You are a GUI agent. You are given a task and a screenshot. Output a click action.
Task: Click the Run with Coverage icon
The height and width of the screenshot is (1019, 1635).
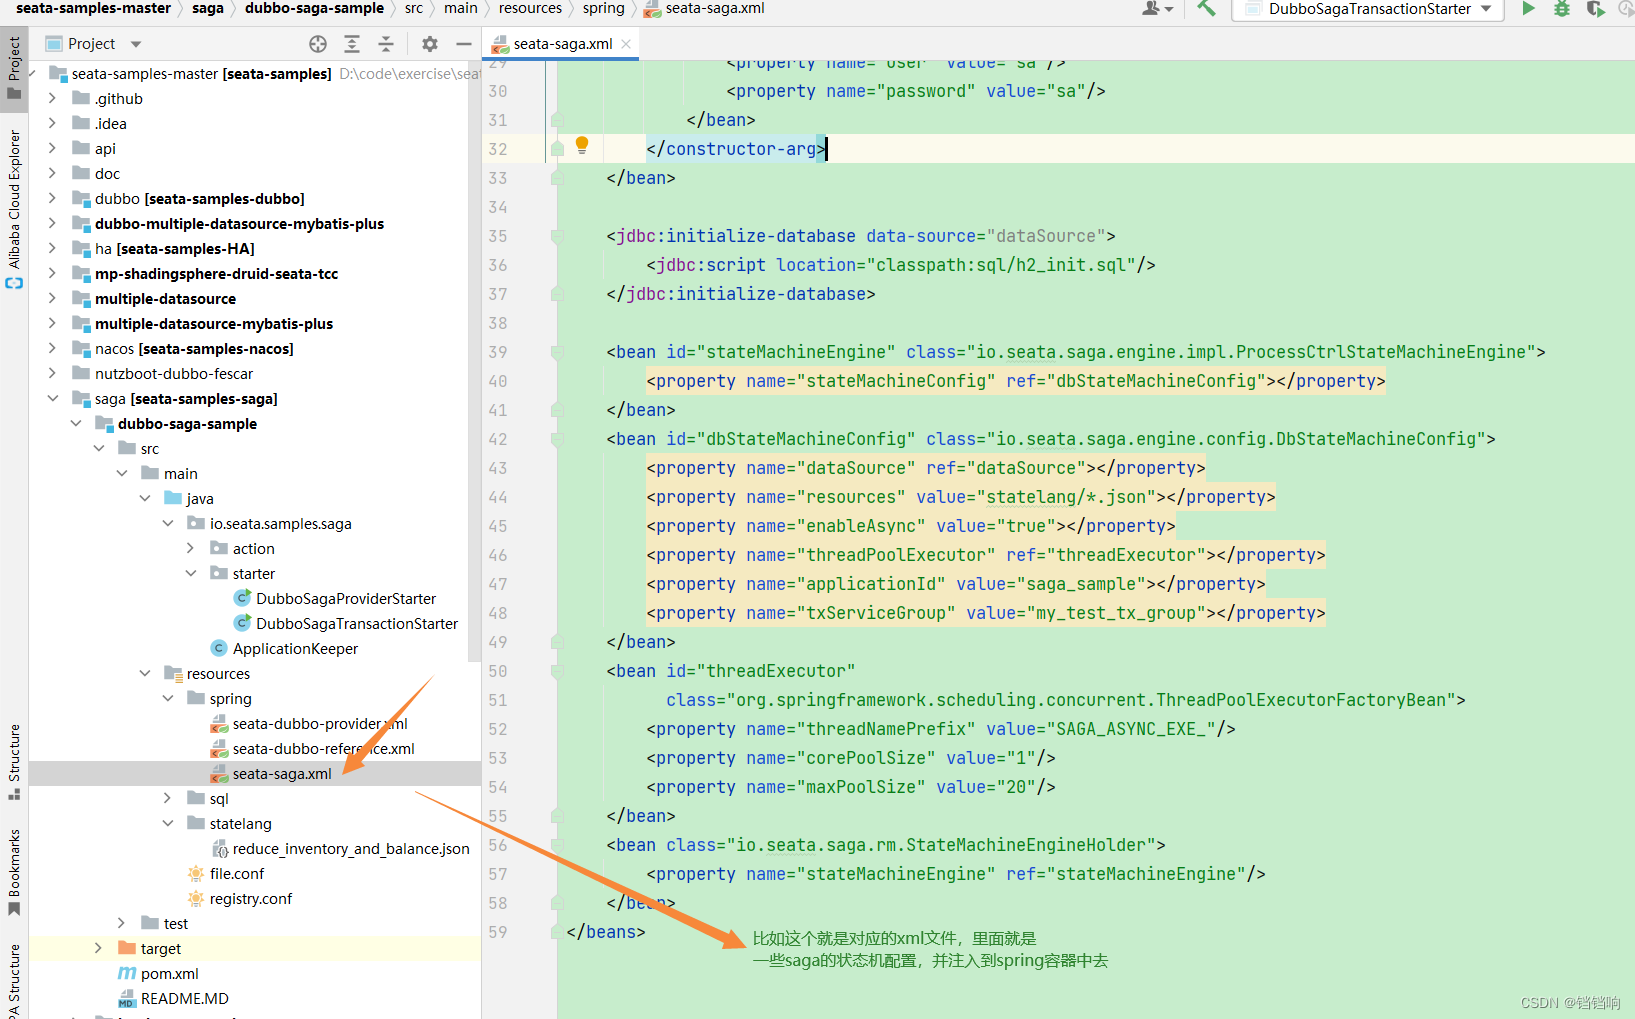1595,9
